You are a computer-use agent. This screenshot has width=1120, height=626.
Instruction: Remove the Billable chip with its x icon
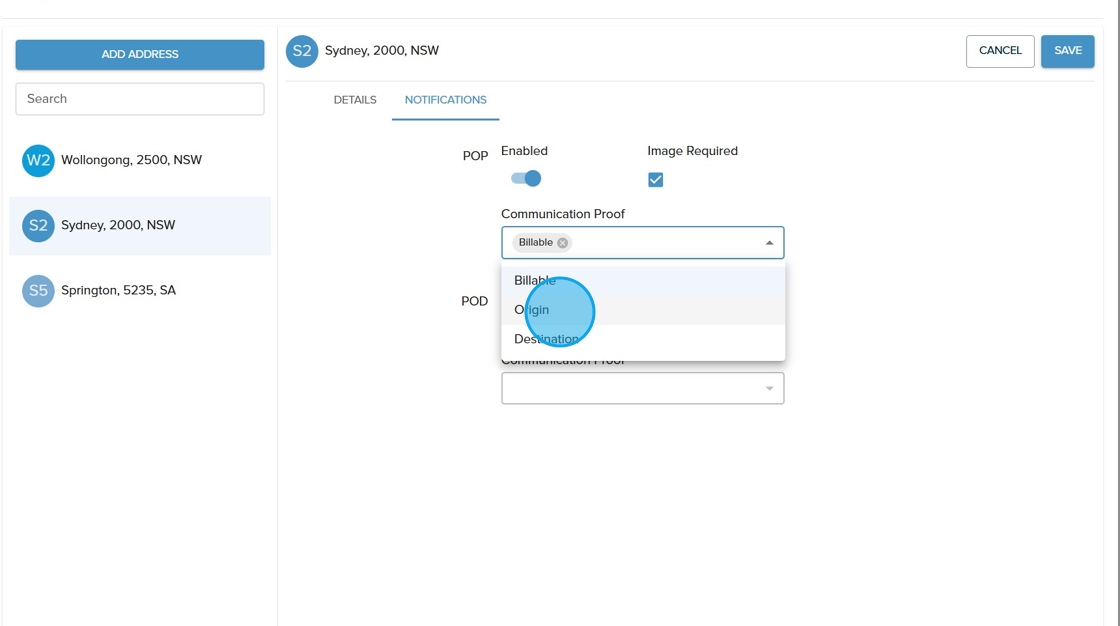[563, 243]
